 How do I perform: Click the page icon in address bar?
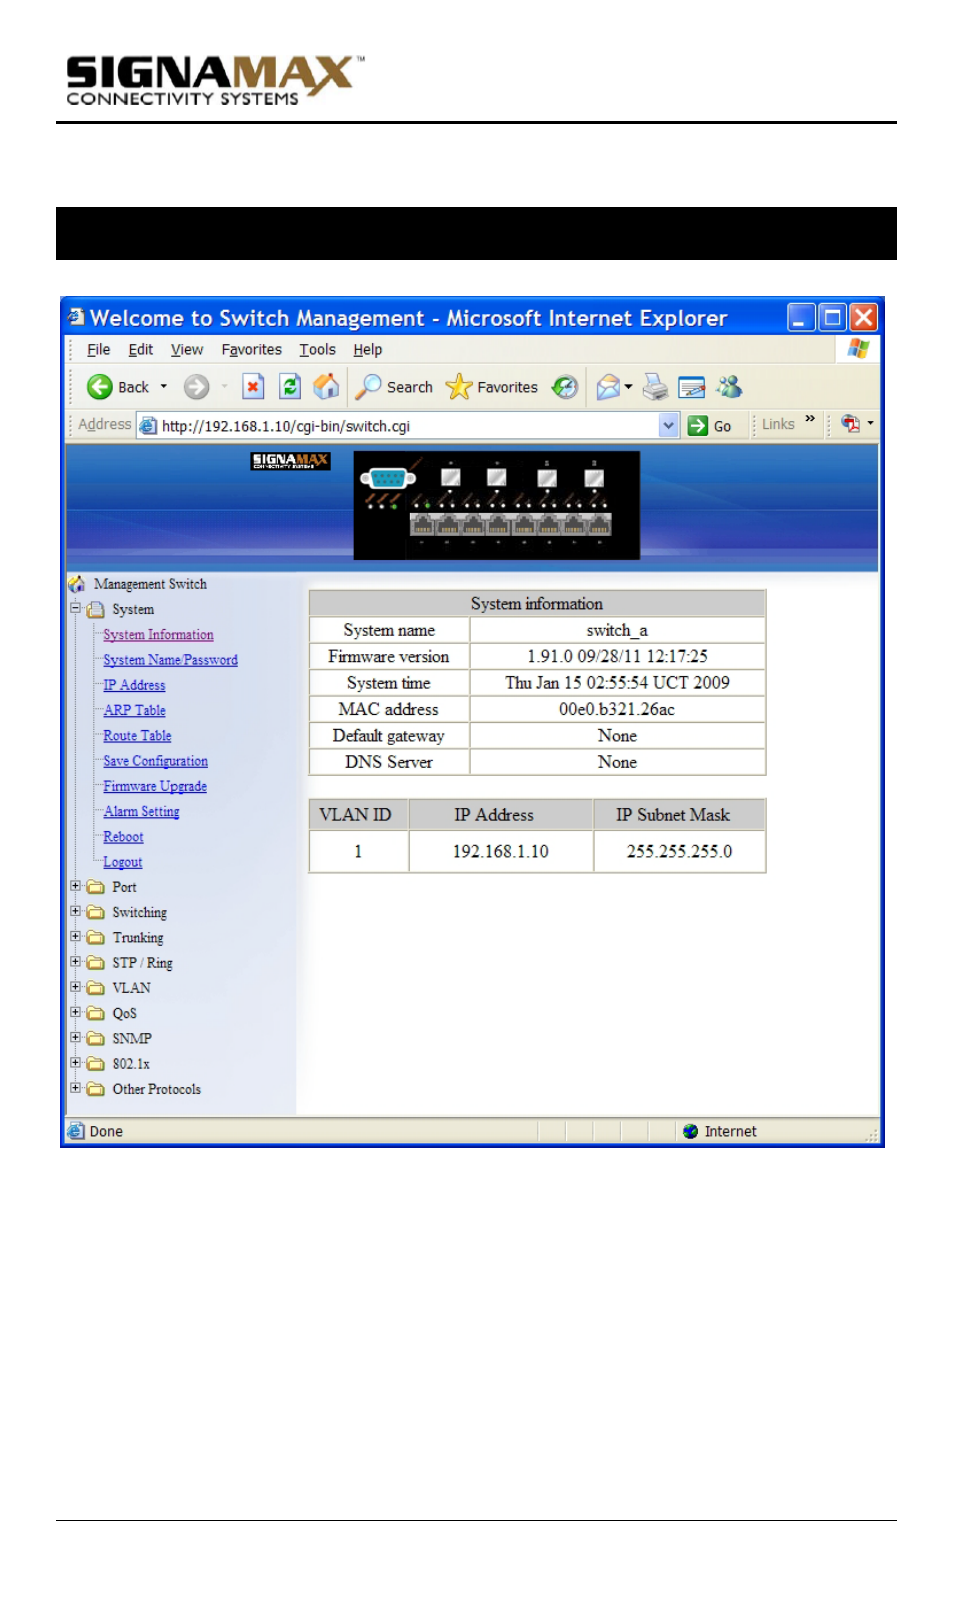148,426
